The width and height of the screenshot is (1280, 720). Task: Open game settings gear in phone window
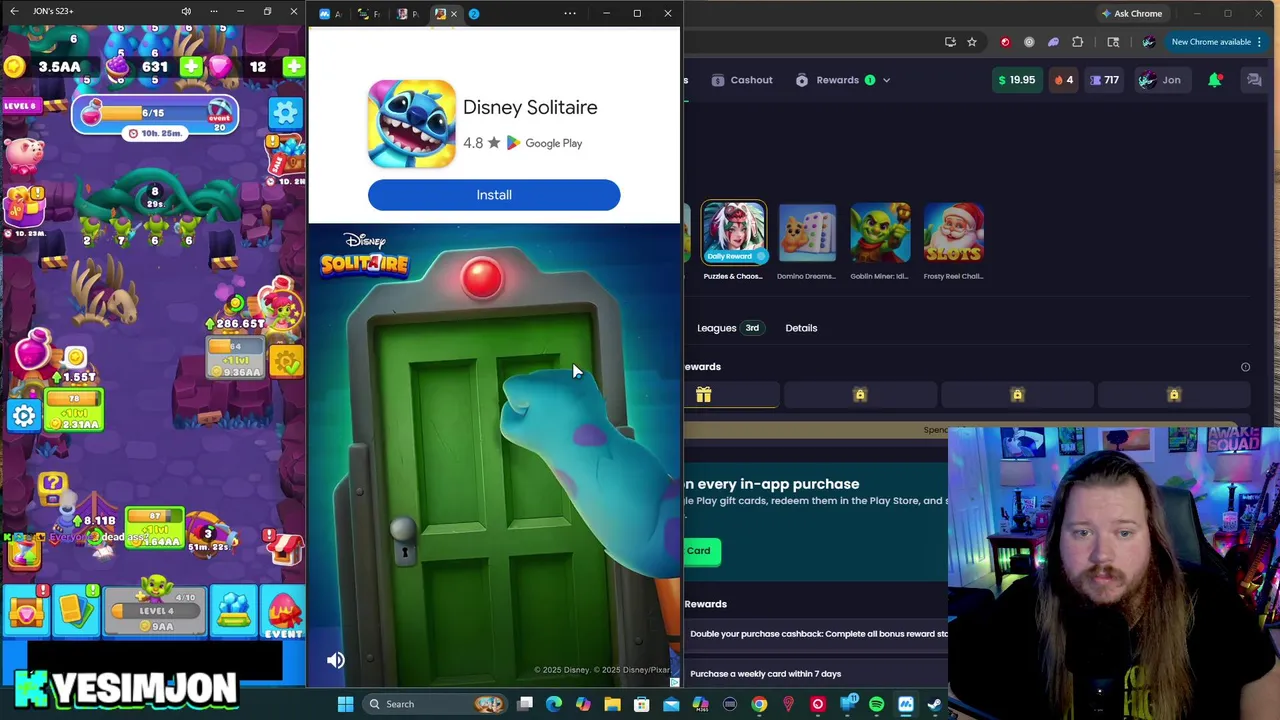tap(285, 112)
